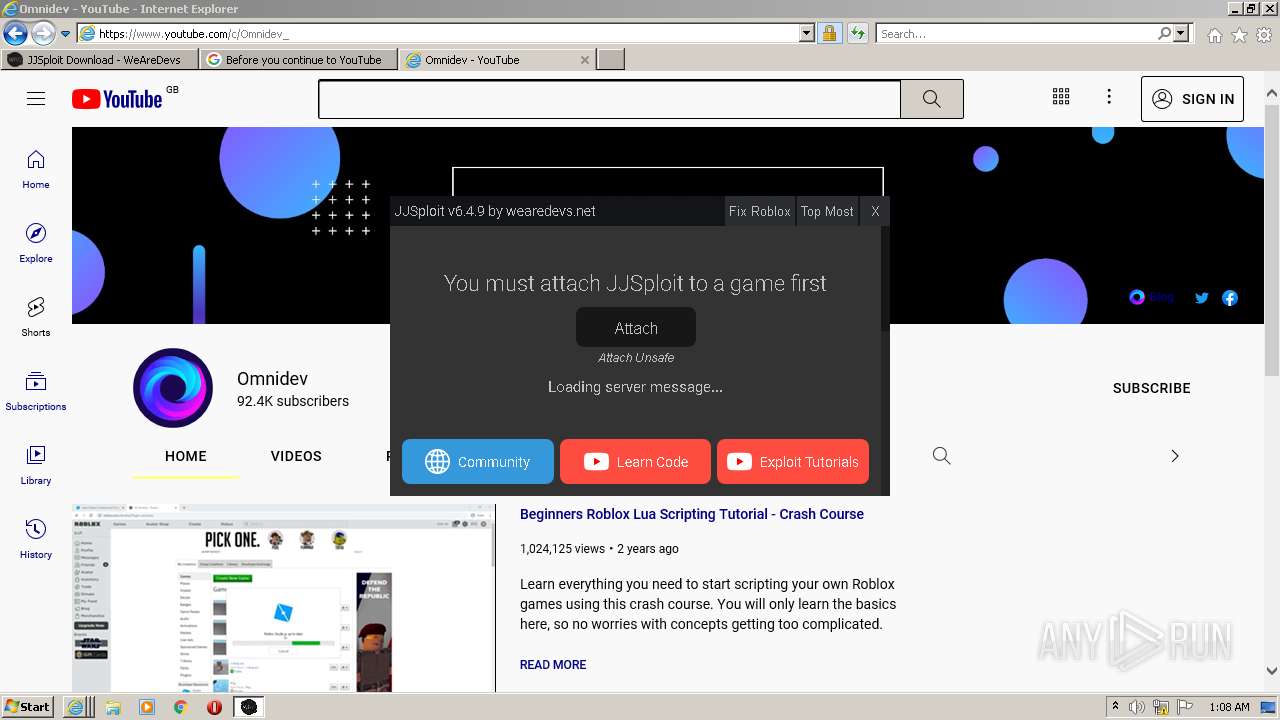Click the YouTube SIGN IN button
This screenshot has width=1280, height=720.
click(x=1192, y=99)
